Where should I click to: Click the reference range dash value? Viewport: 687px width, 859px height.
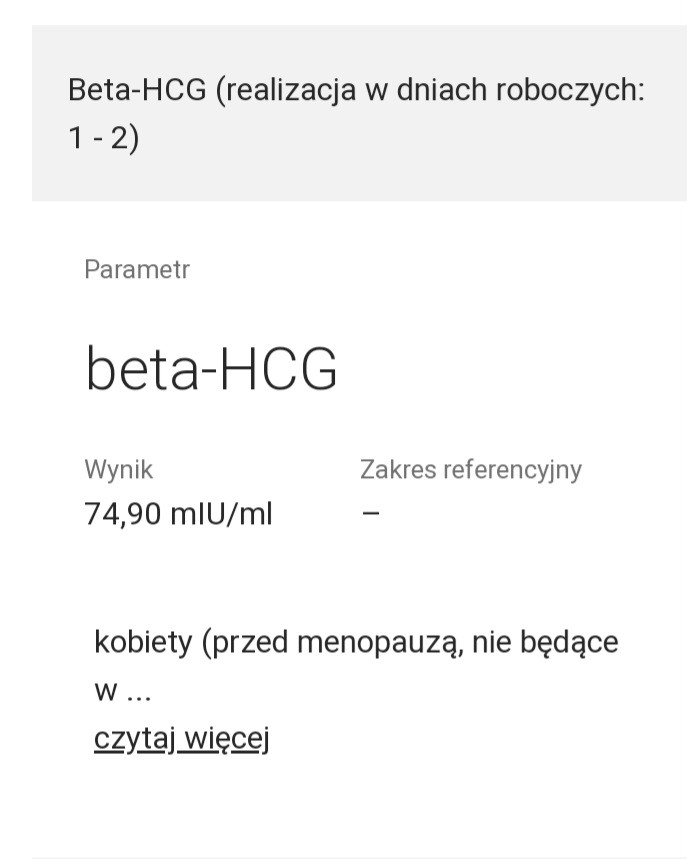coord(371,514)
